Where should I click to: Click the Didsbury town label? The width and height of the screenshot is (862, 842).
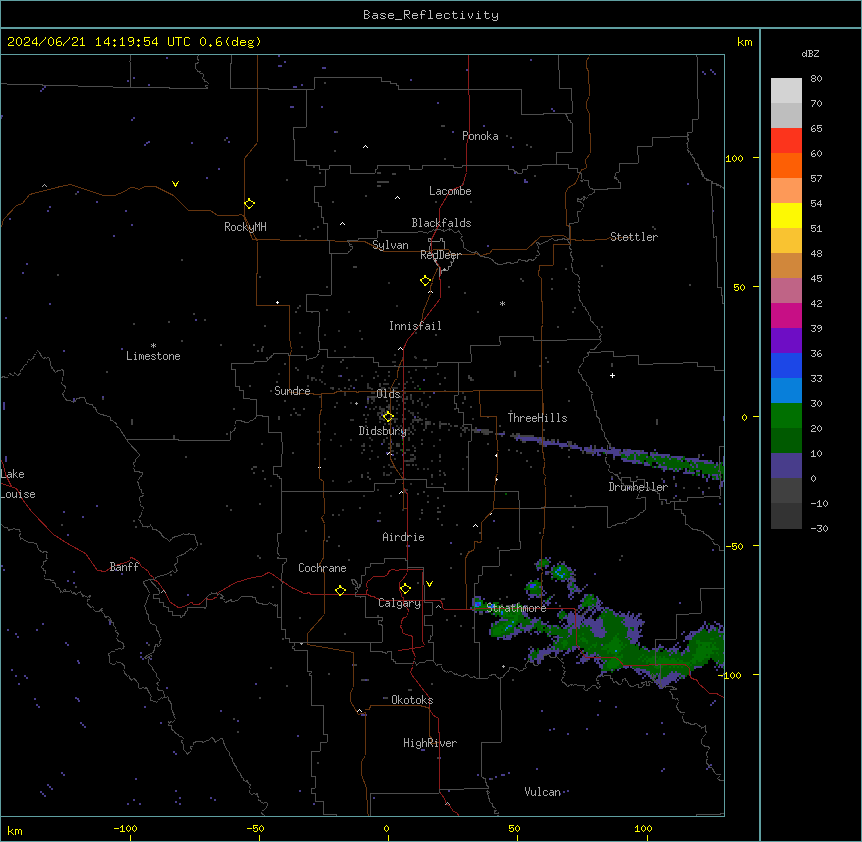click(x=383, y=431)
